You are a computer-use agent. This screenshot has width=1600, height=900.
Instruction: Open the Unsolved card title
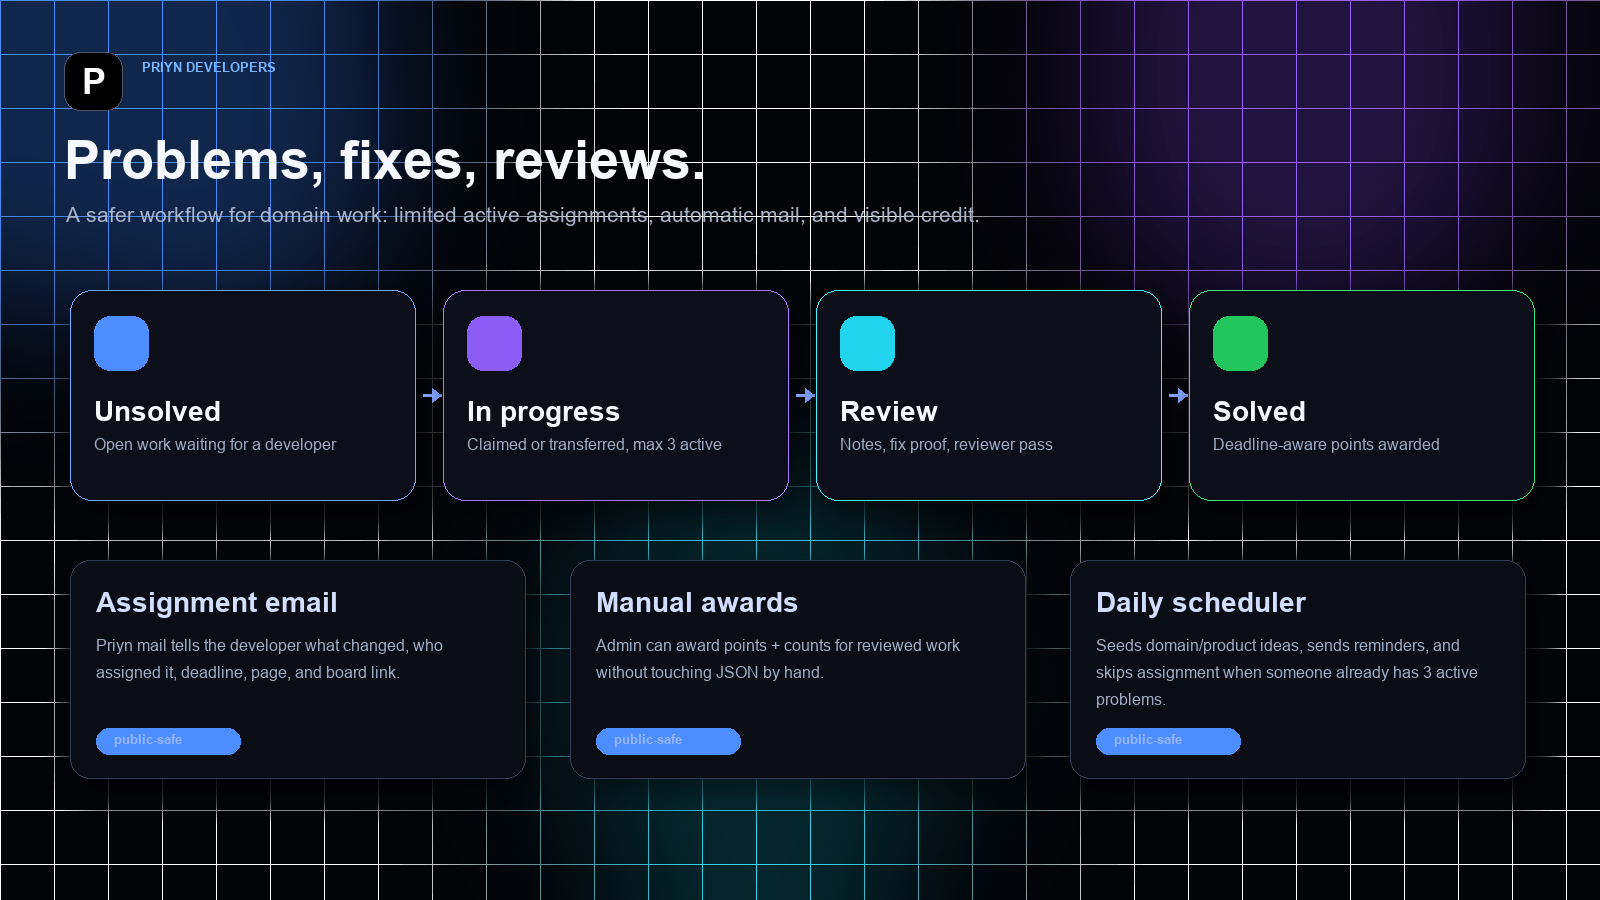pyautogui.click(x=157, y=411)
